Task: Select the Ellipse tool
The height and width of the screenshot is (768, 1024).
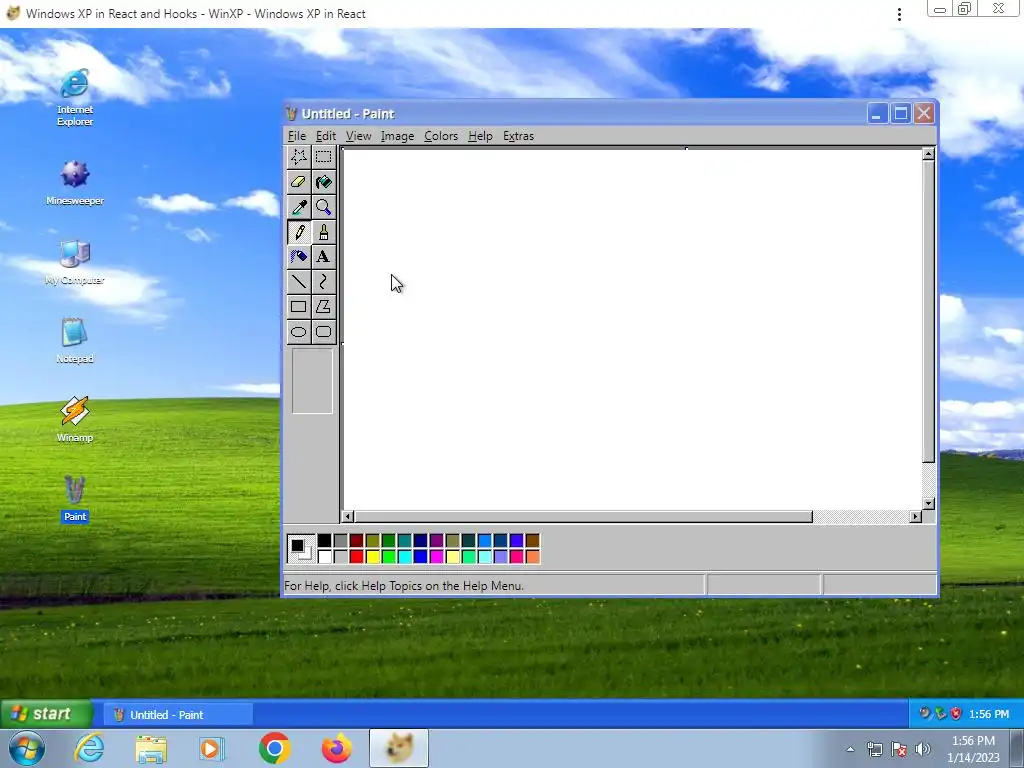Action: tap(298, 332)
